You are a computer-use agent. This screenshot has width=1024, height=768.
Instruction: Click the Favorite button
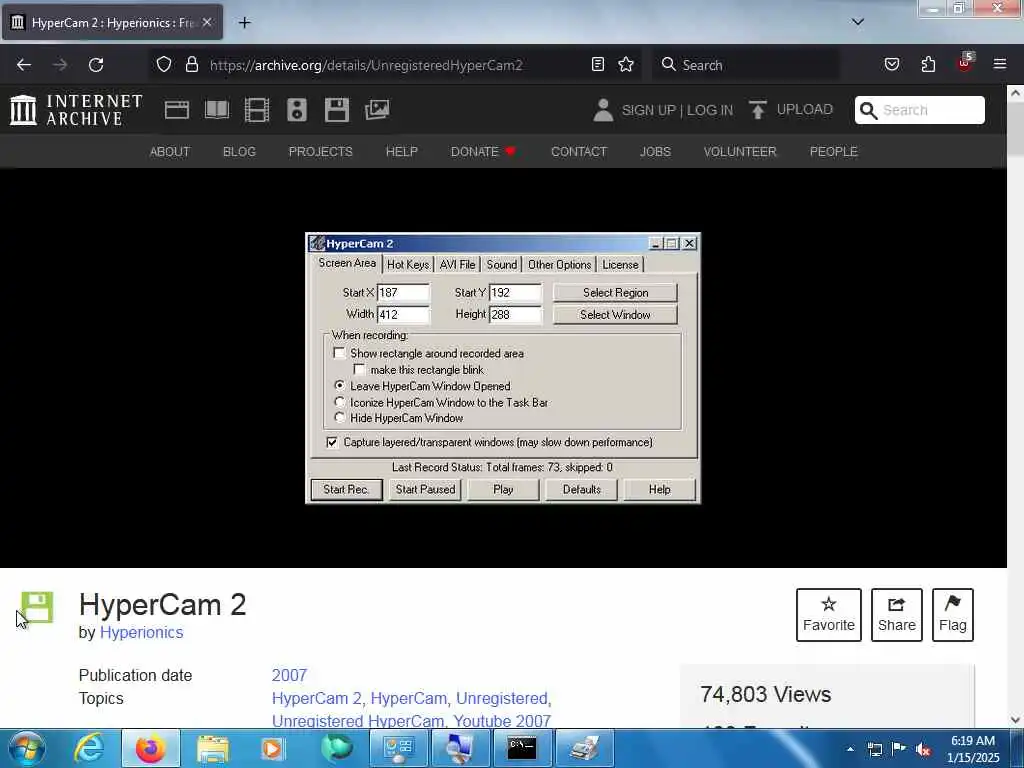[x=829, y=615]
